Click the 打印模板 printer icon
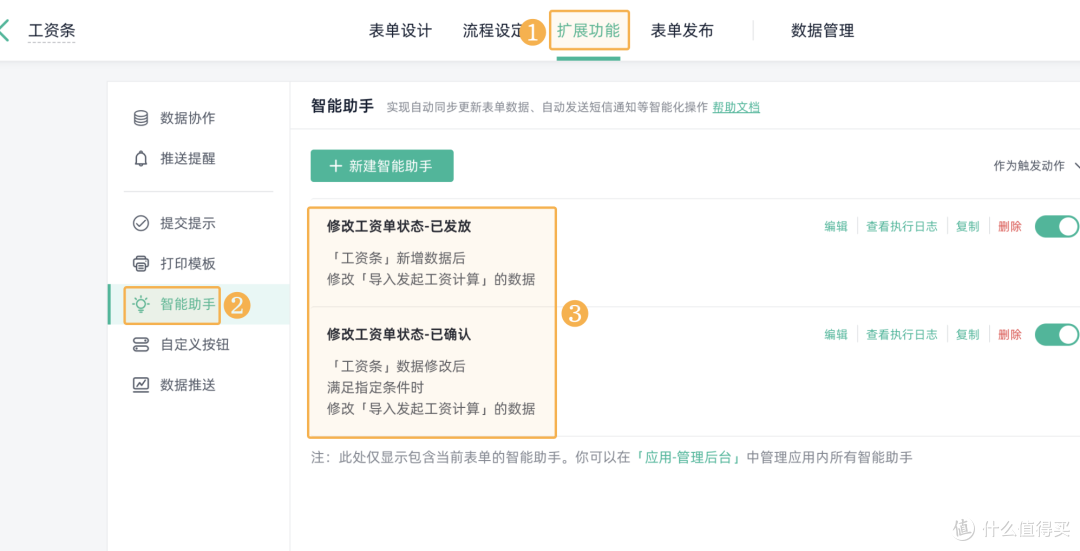 click(x=141, y=263)
